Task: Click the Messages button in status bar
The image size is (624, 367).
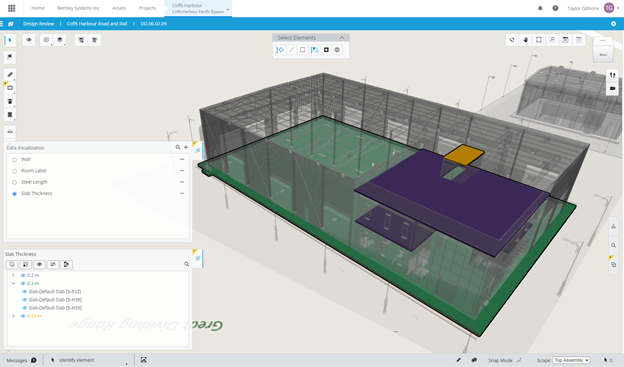Action: click(21, 360)
